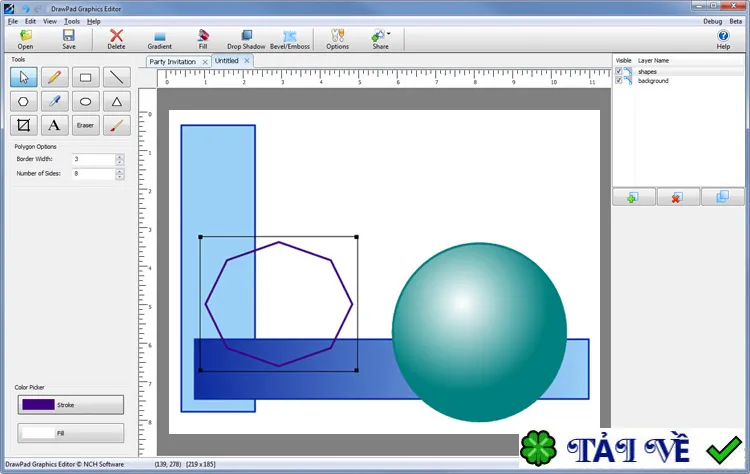
Task: Apply Drop Shadow effect
Action: pos(246,39)
